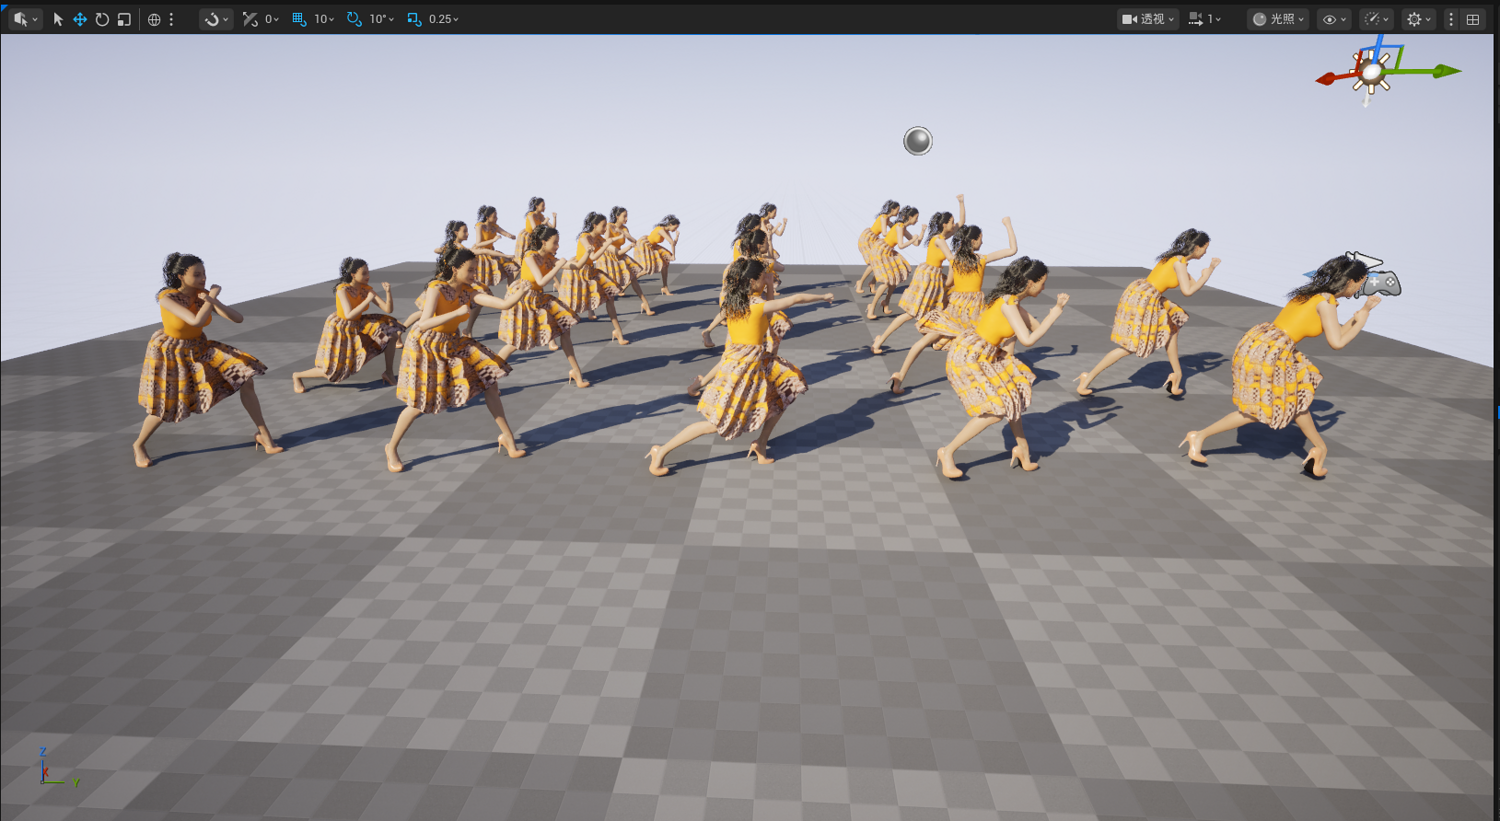1500x821 pixels.
Task: Open the 光照 lit view mode dropdown
Action: [1278, 19]
